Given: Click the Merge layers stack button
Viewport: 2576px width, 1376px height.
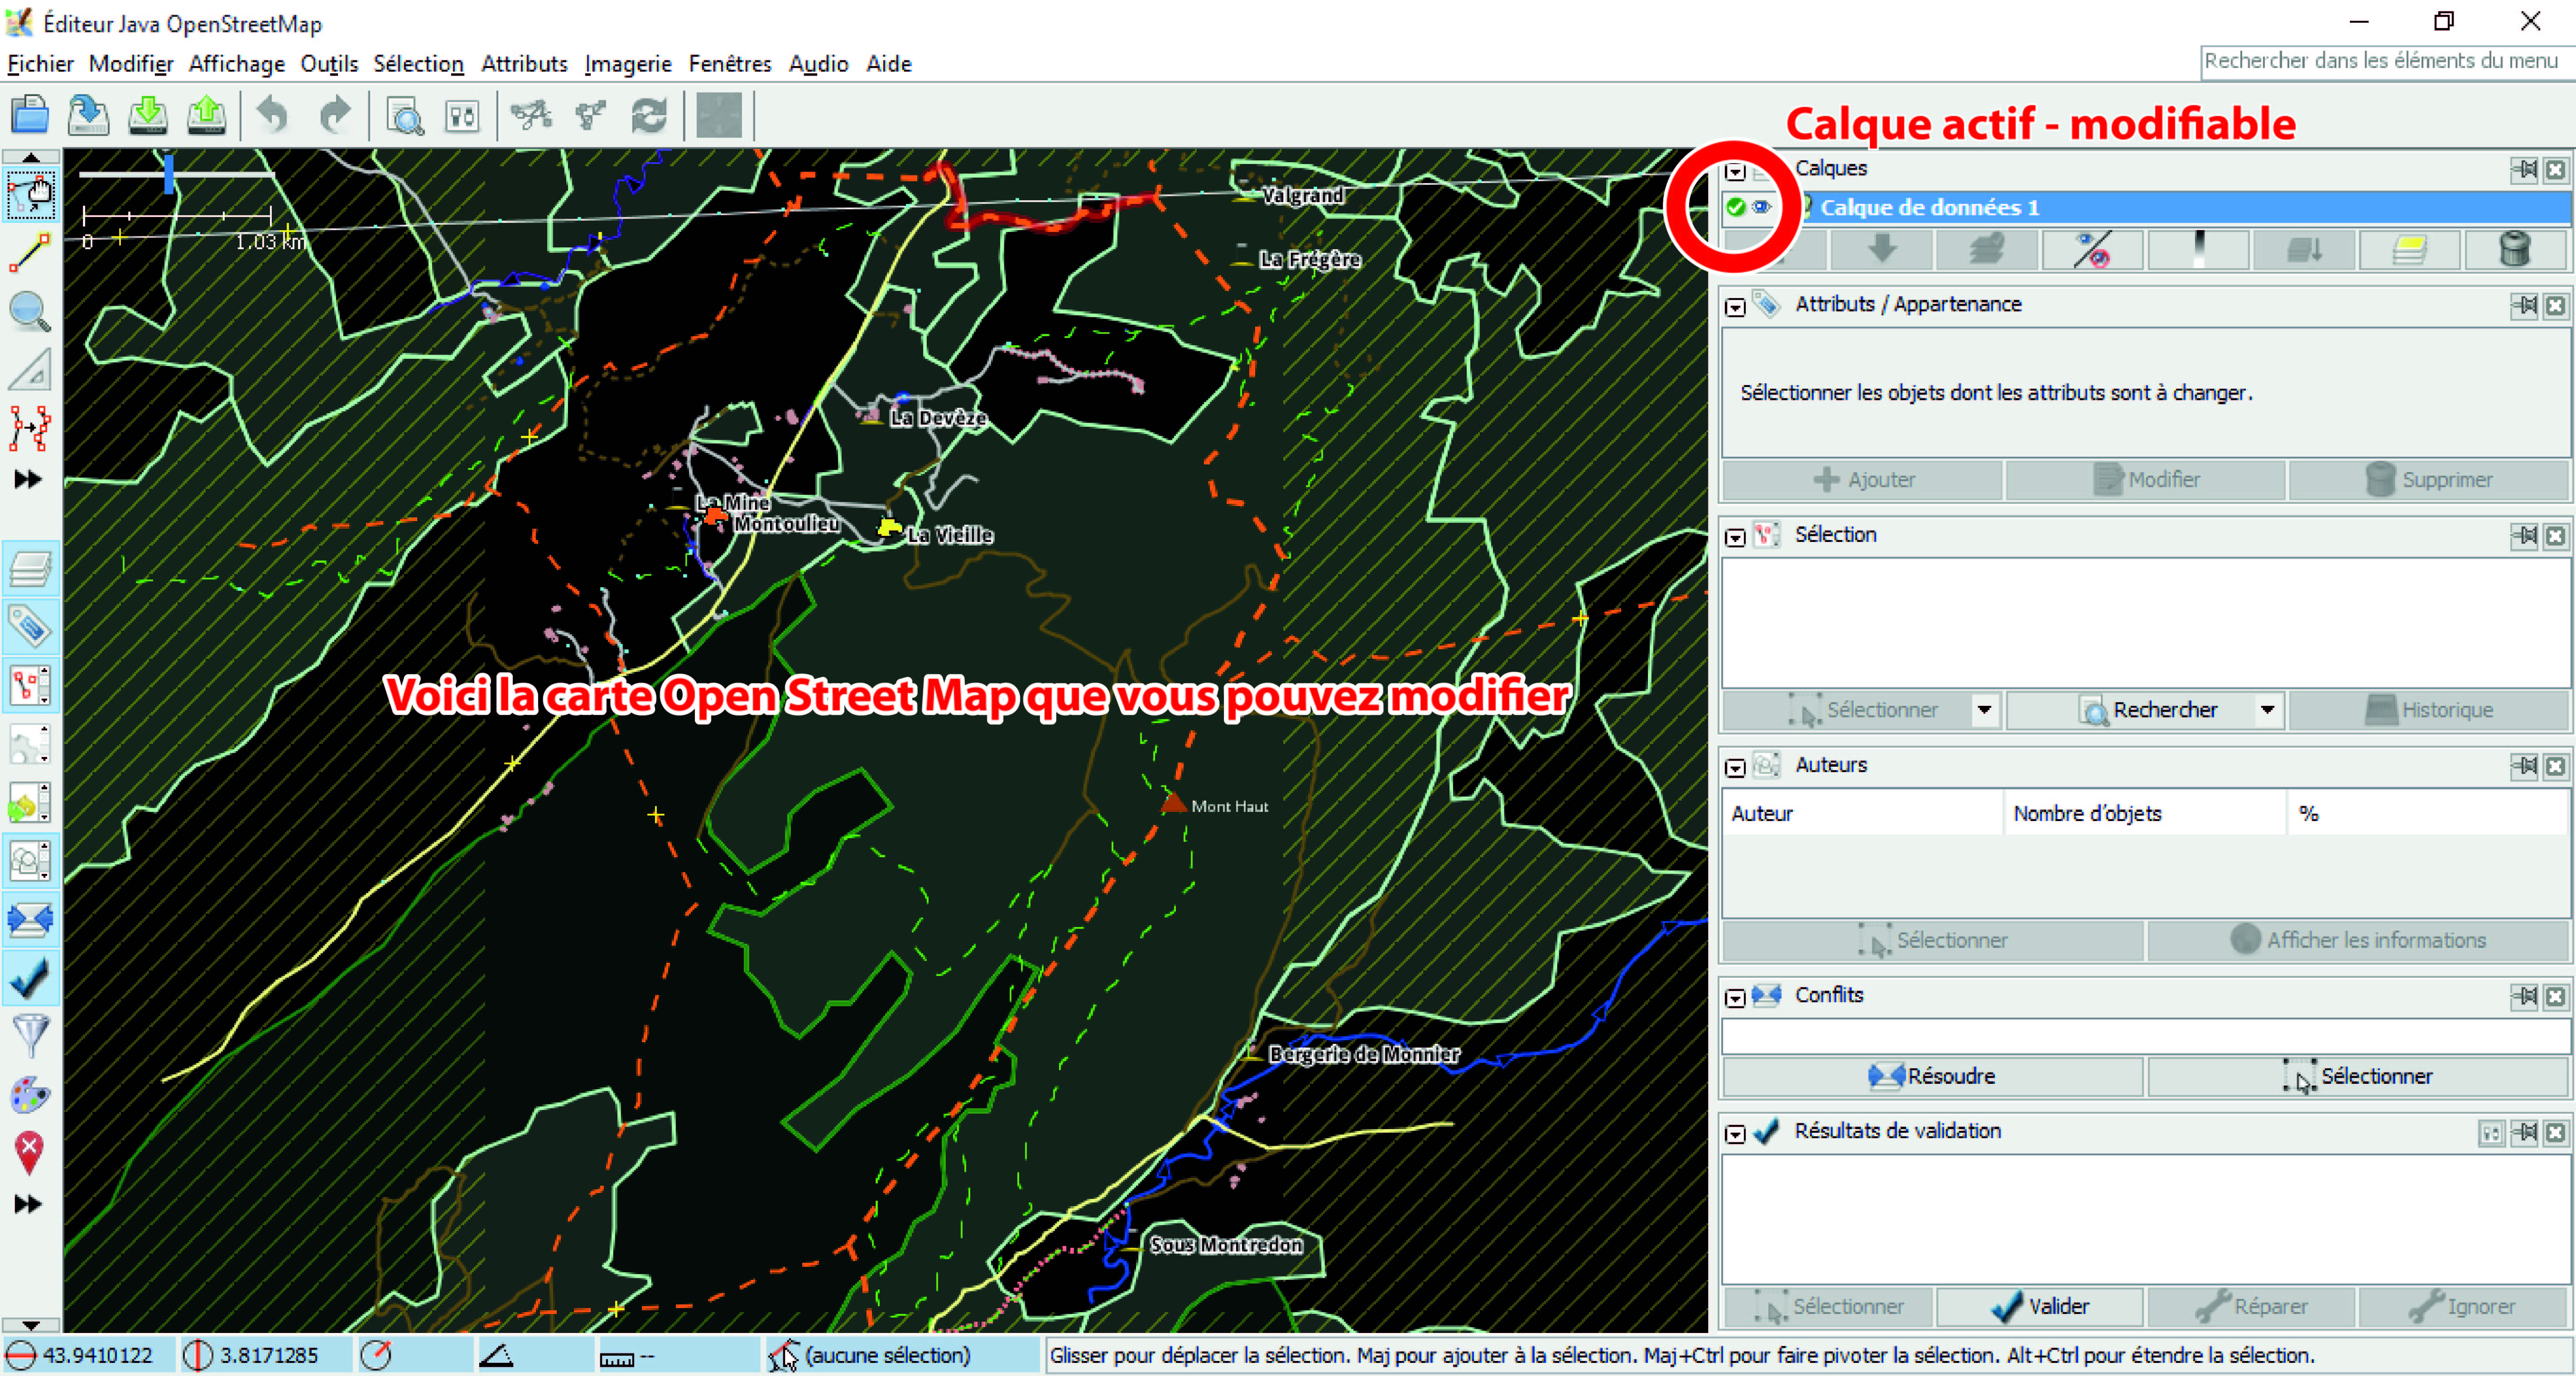Looking at the screenshot, I should pos(1987,249).
